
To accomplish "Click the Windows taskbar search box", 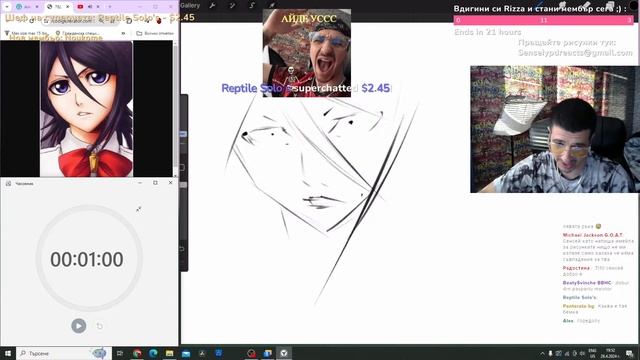I will (64, 353).
